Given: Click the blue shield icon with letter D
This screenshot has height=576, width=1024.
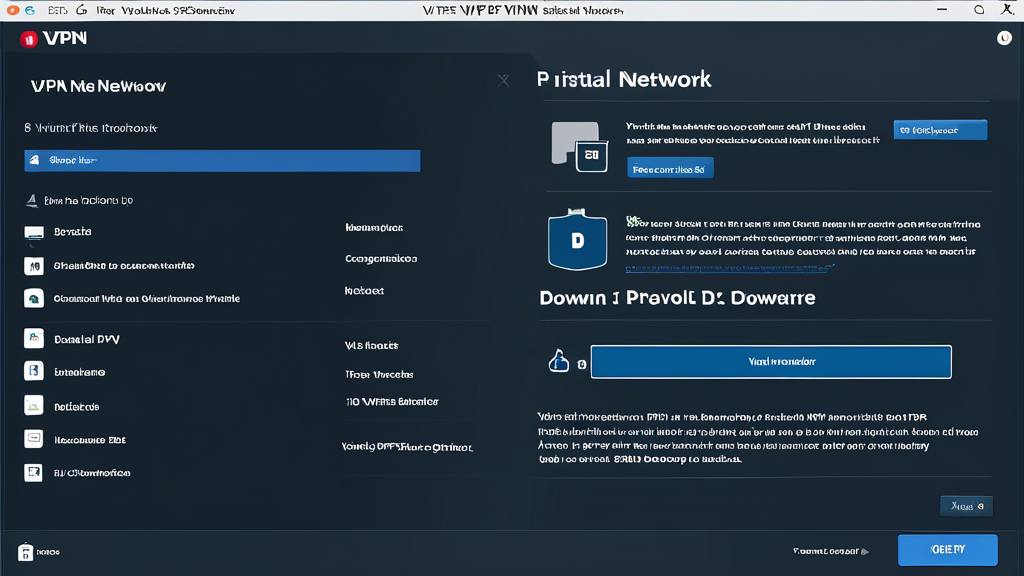Looking at the screenshot, I should click(x=577, y=241).
